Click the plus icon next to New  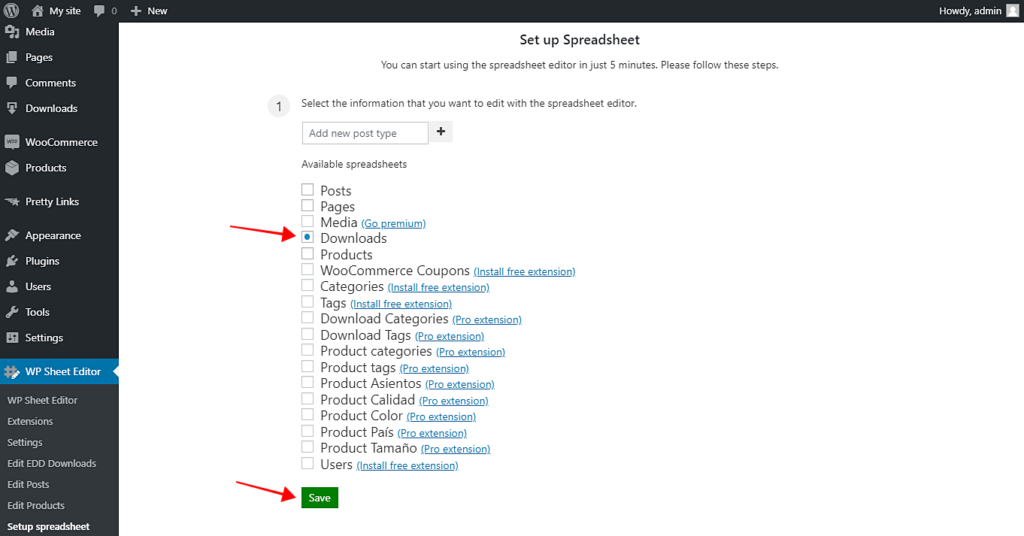pyautogui.click(x=136, y=11)
